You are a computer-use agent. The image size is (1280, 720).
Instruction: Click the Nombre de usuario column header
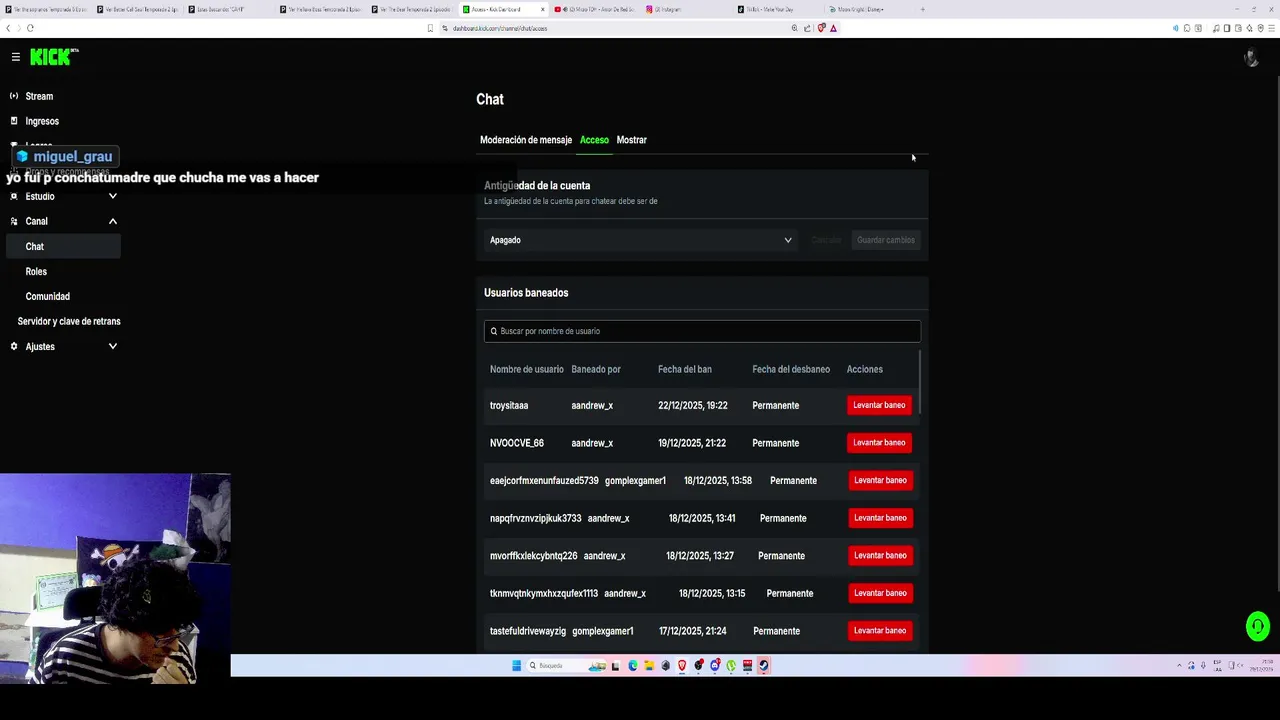pos(527,369)
